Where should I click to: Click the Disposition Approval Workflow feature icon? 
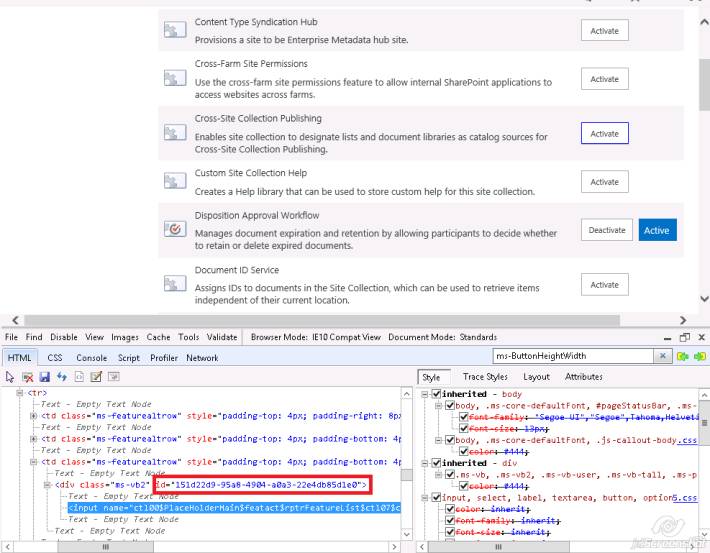click(175, 229)
